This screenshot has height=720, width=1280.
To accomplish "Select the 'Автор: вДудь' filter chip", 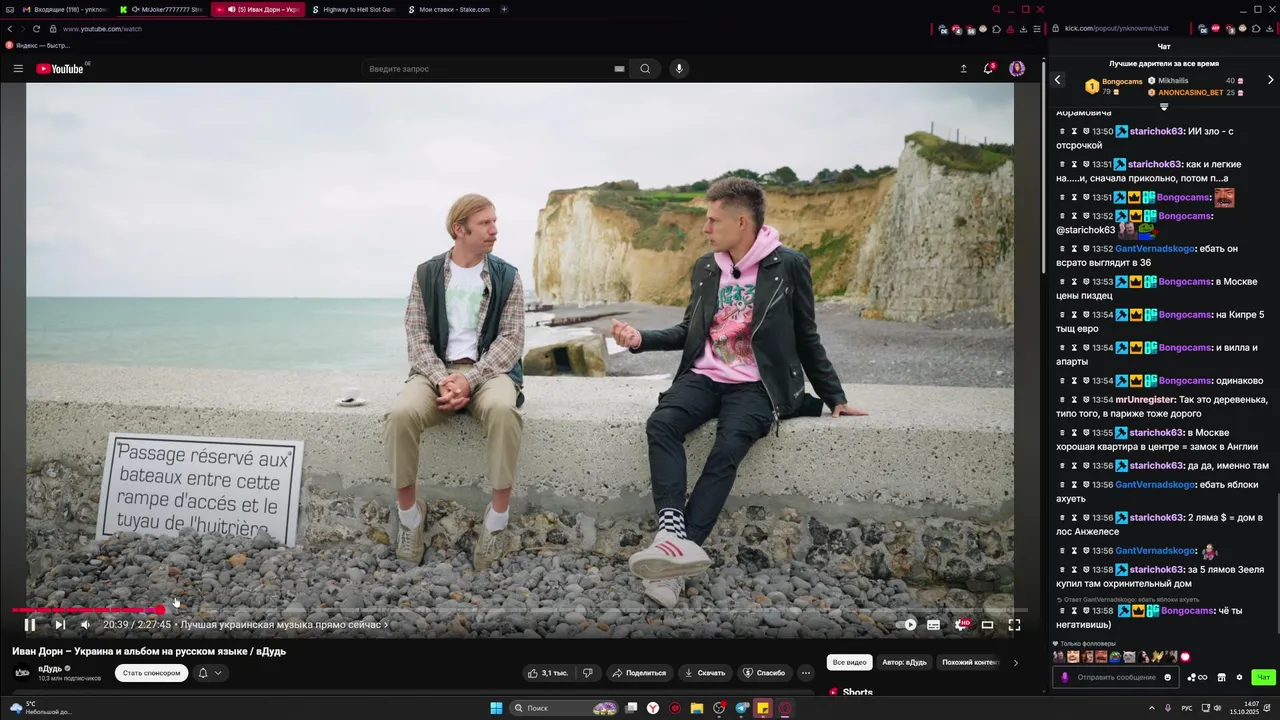I will click(x=904, y=662).
